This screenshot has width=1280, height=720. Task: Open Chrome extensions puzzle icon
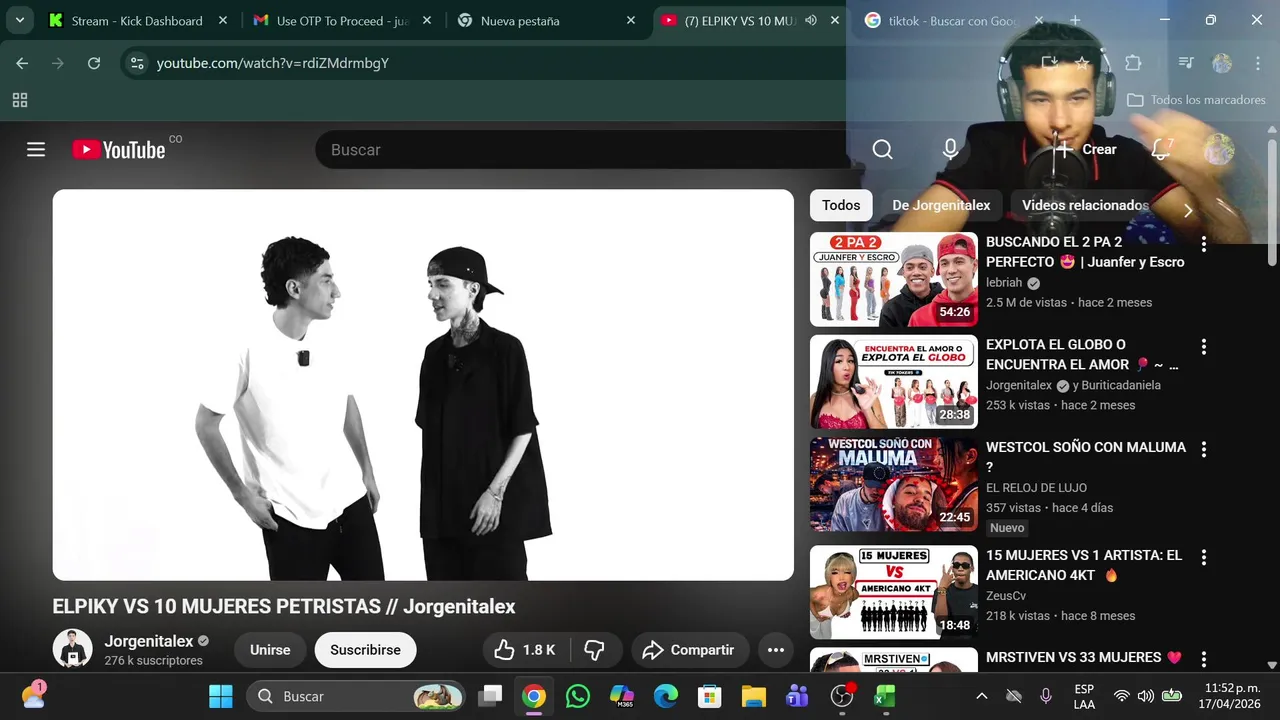(x=1133, y=63)
